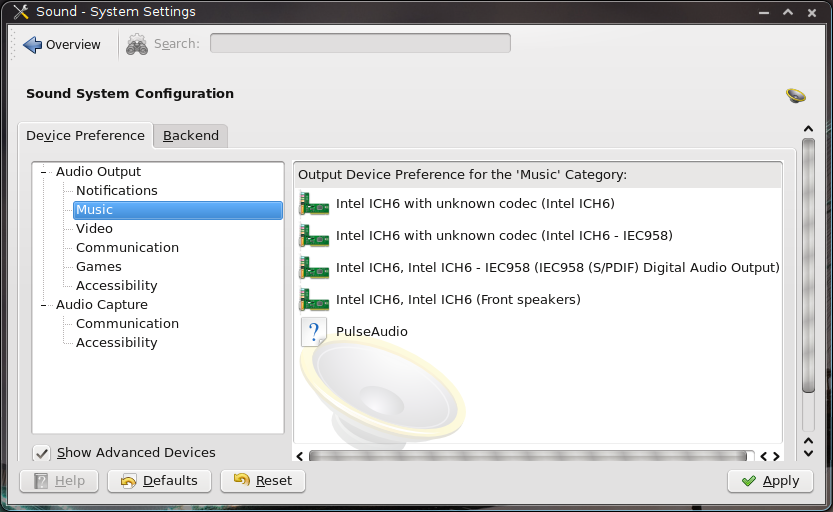Collapse the Audio Output tree branch

click(44, 172)
